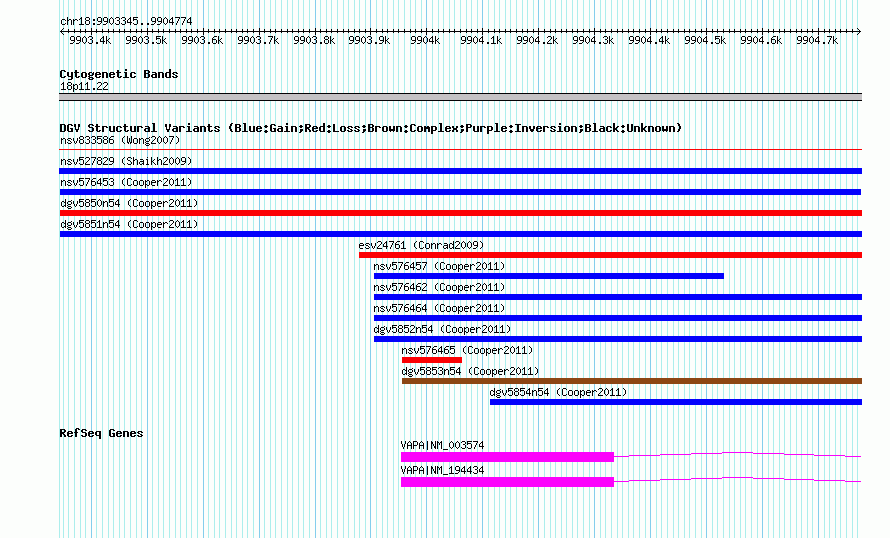Click the 9903.6k ruler tick label
The image size is (890, 538).
[x=202, y=40]
